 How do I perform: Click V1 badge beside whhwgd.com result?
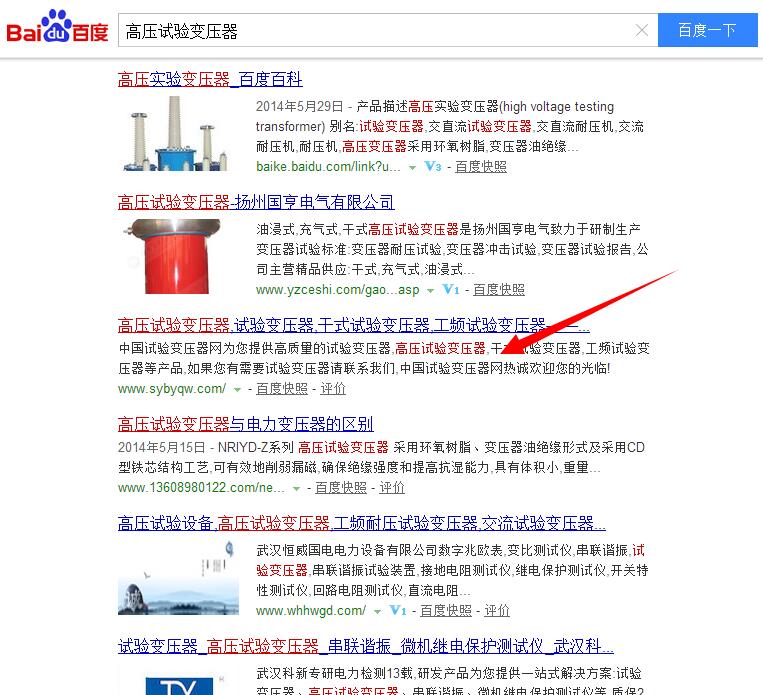click(398, 610)
